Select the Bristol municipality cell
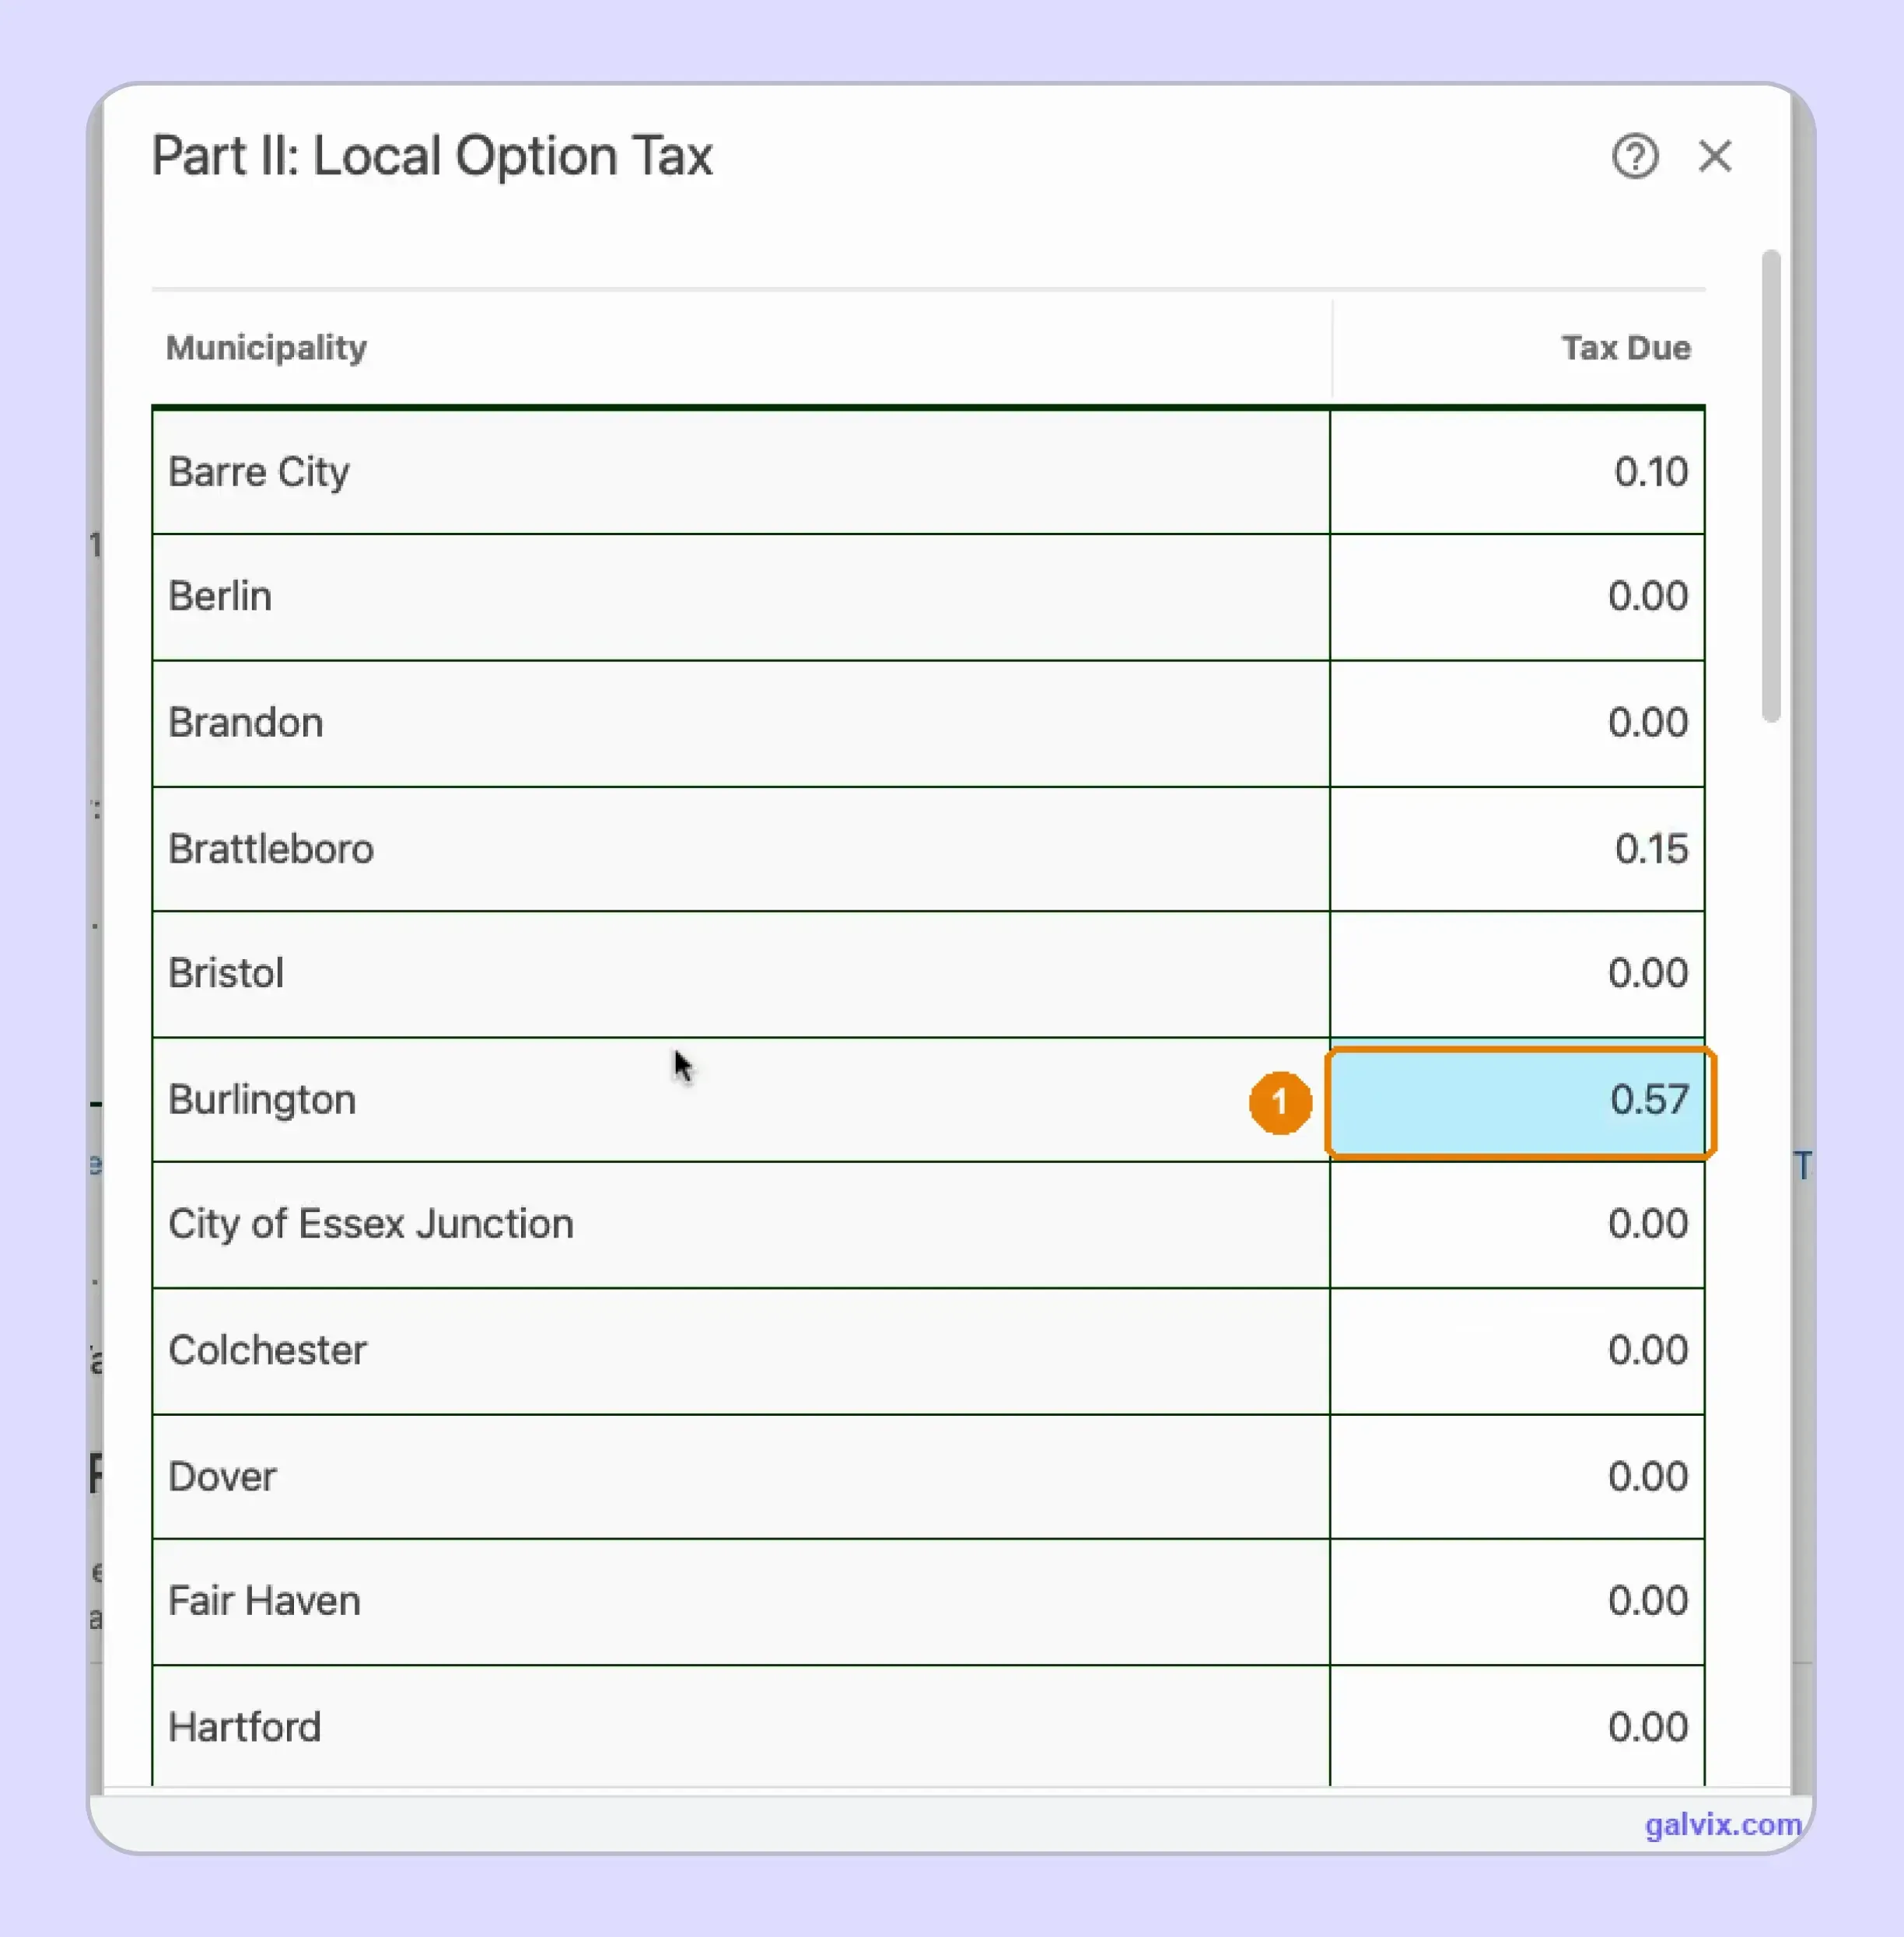 click(741, 974)
